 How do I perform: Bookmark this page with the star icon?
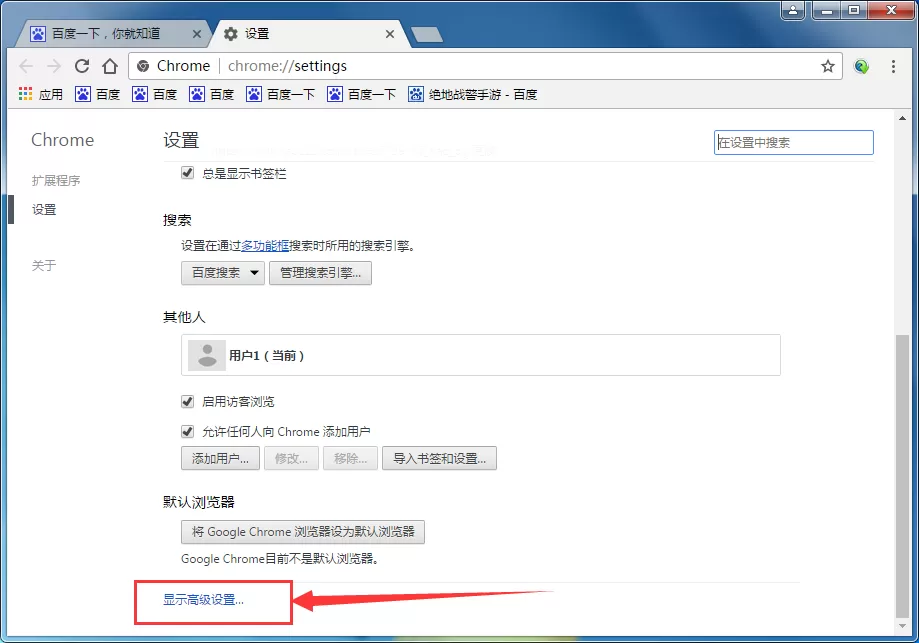[x=828, y=66]
